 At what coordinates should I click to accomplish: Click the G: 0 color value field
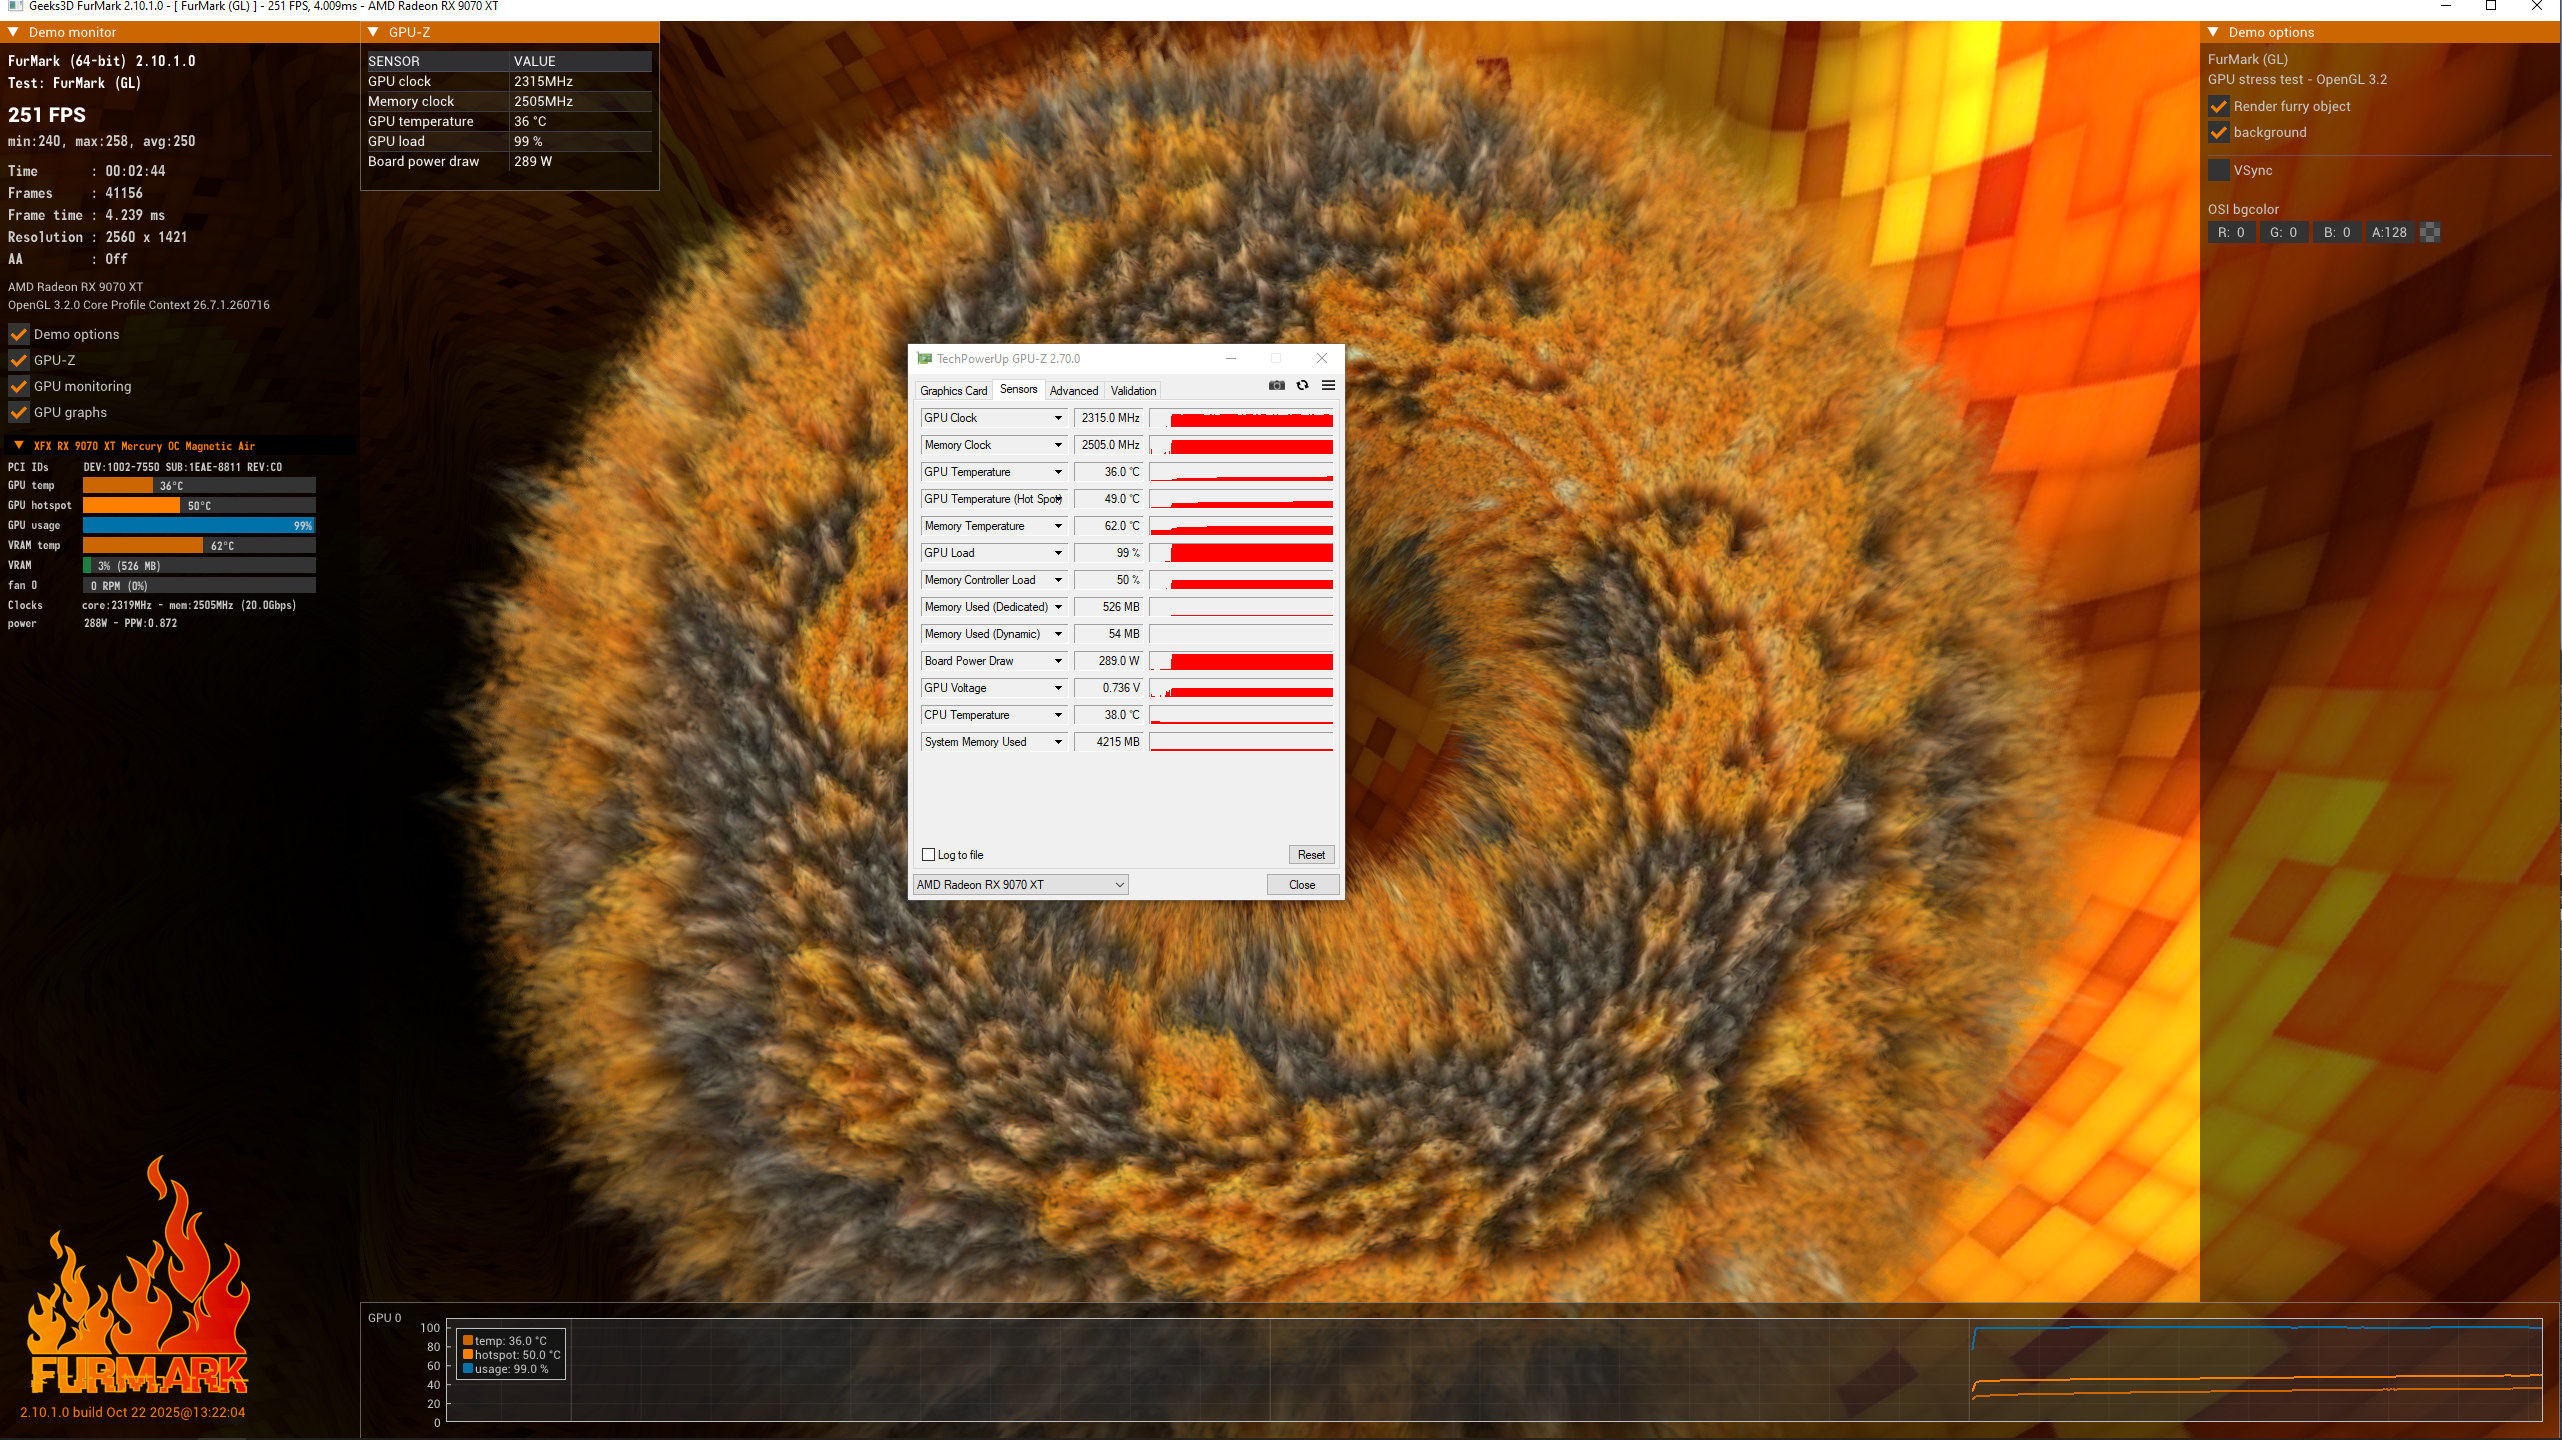(x=2283, y=232)
